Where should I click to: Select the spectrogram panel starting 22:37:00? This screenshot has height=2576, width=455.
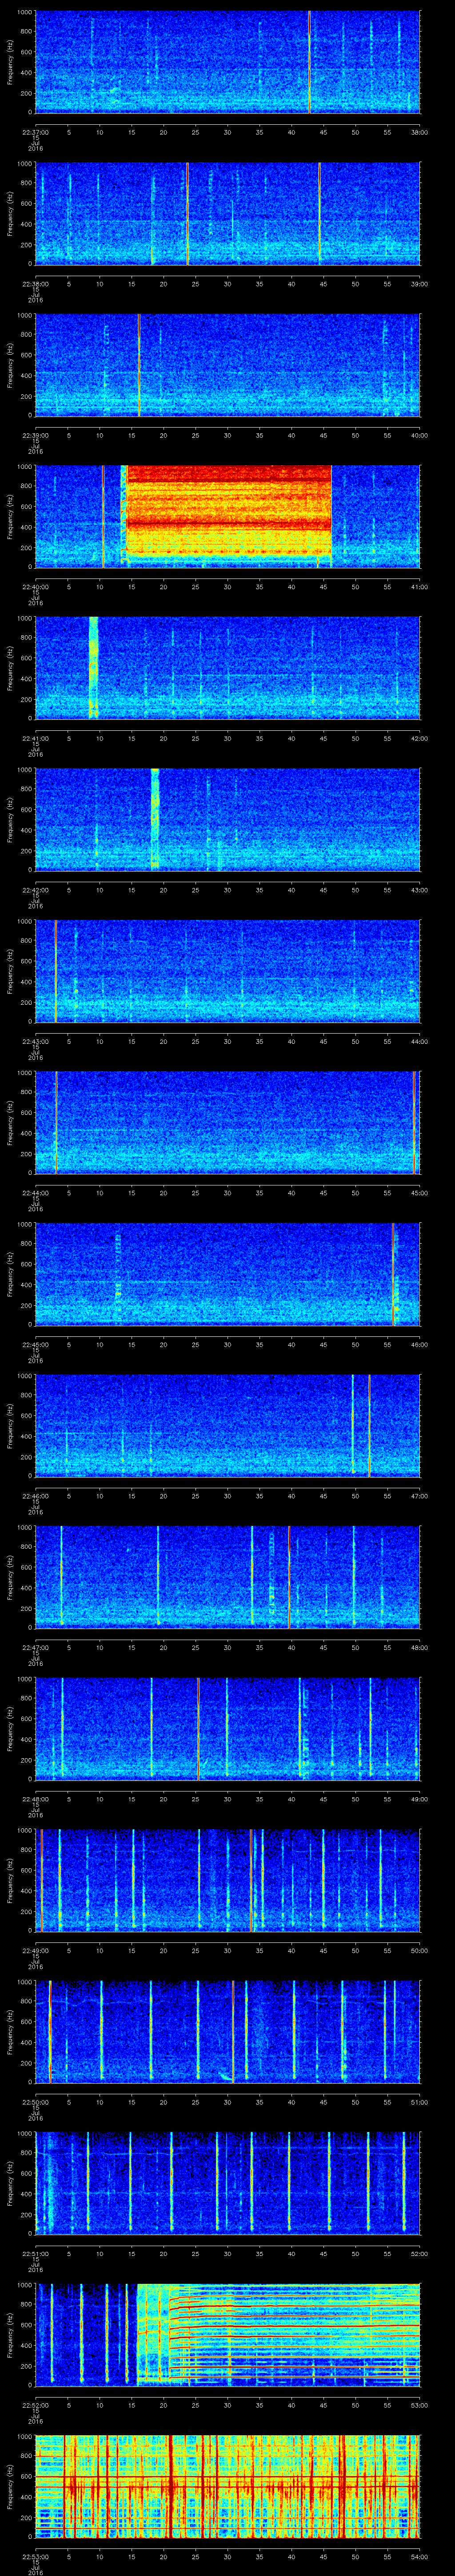(228, 62)
